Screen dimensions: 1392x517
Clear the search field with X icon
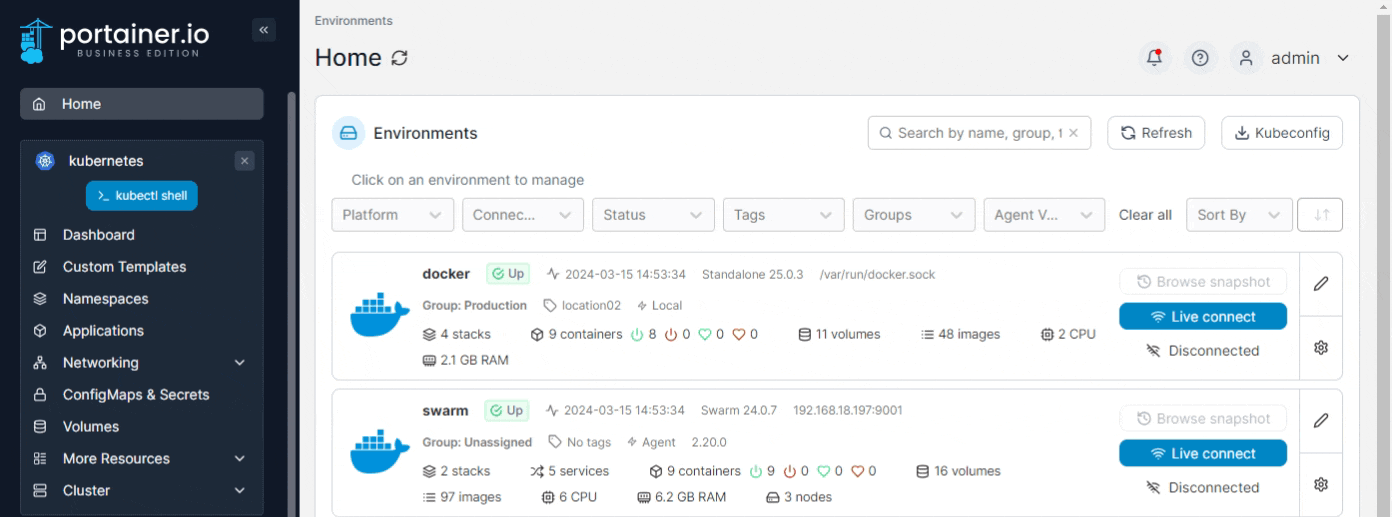(x=1074, y=133)
